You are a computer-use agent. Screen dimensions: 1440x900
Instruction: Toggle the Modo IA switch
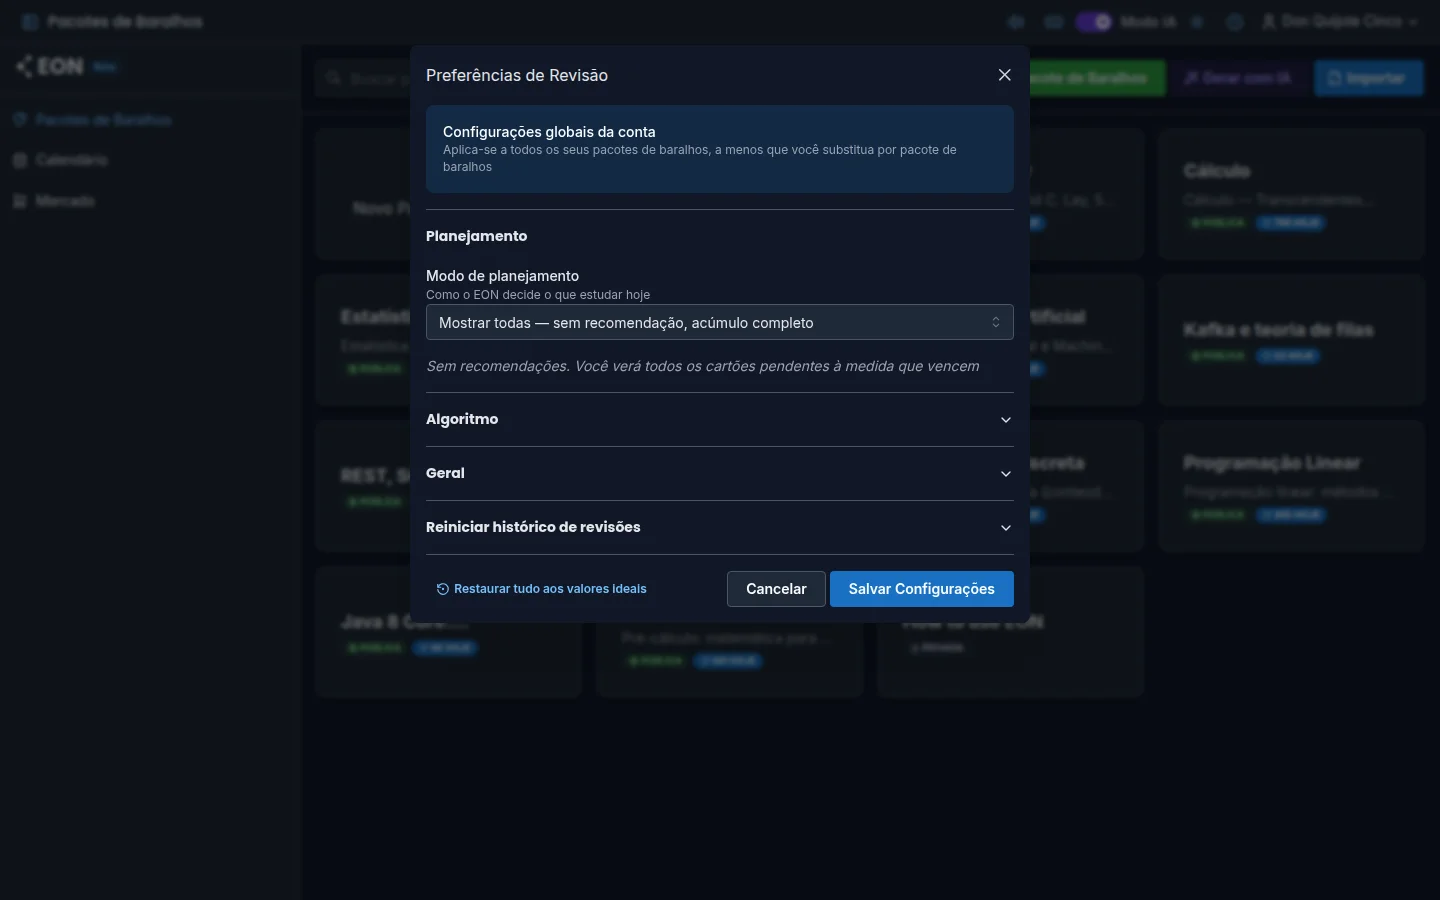point(1093,21)
